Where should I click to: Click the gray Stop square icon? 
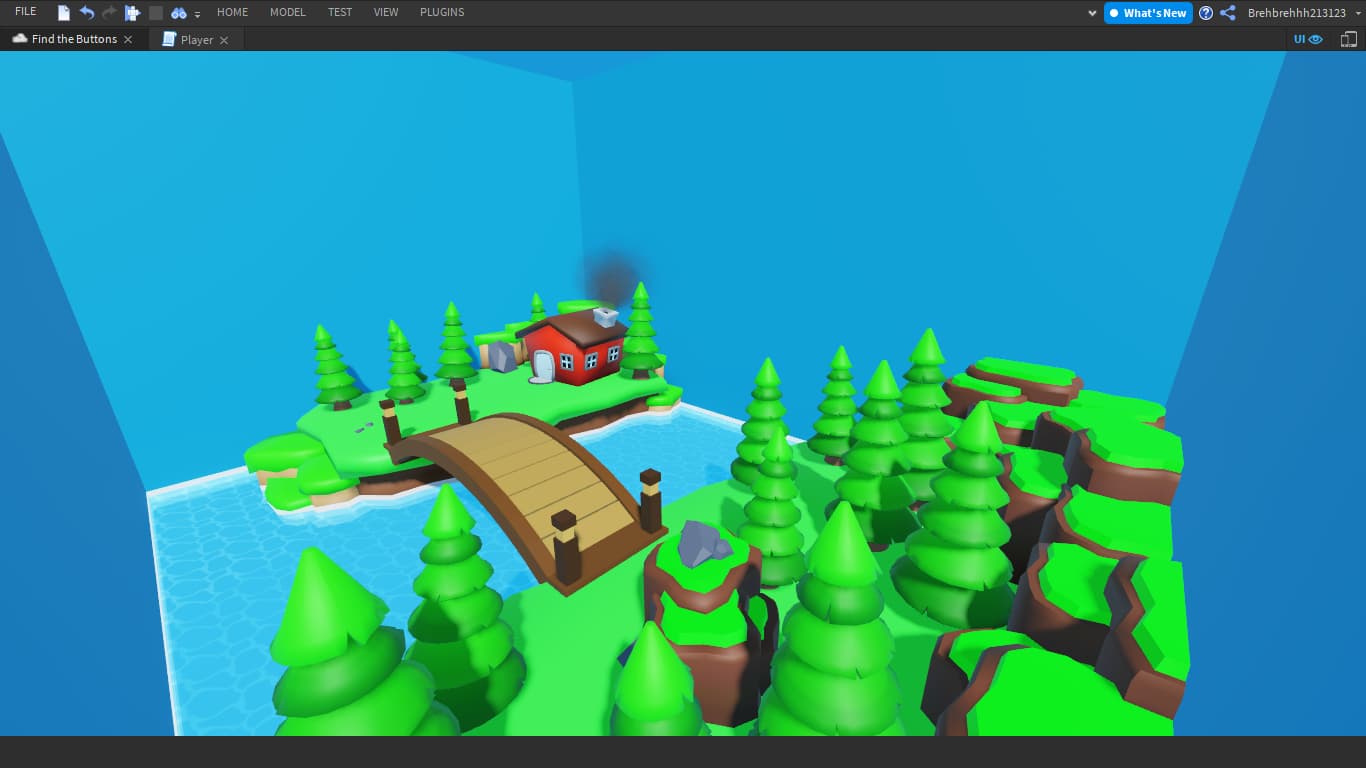155,13
